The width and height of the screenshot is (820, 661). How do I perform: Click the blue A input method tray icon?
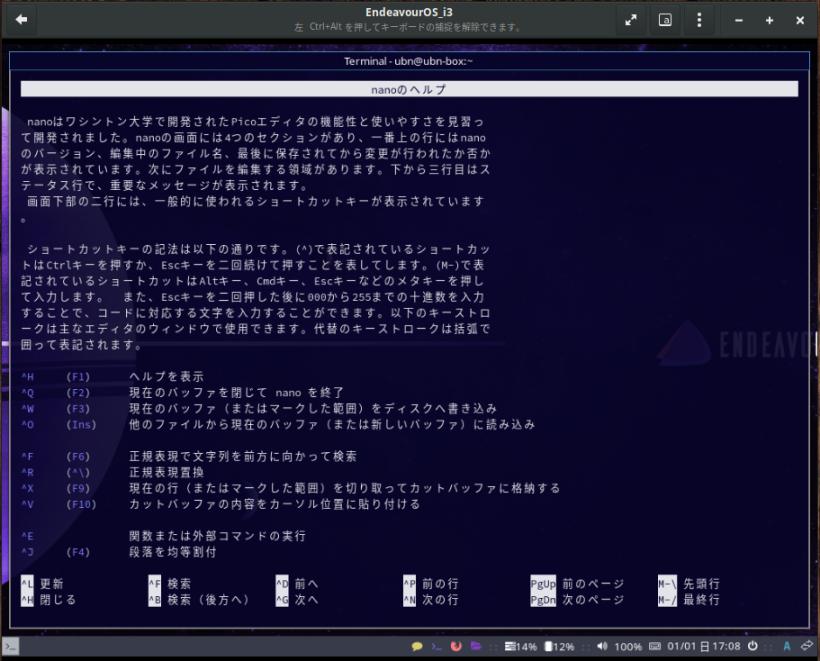(x=787, y=646)
